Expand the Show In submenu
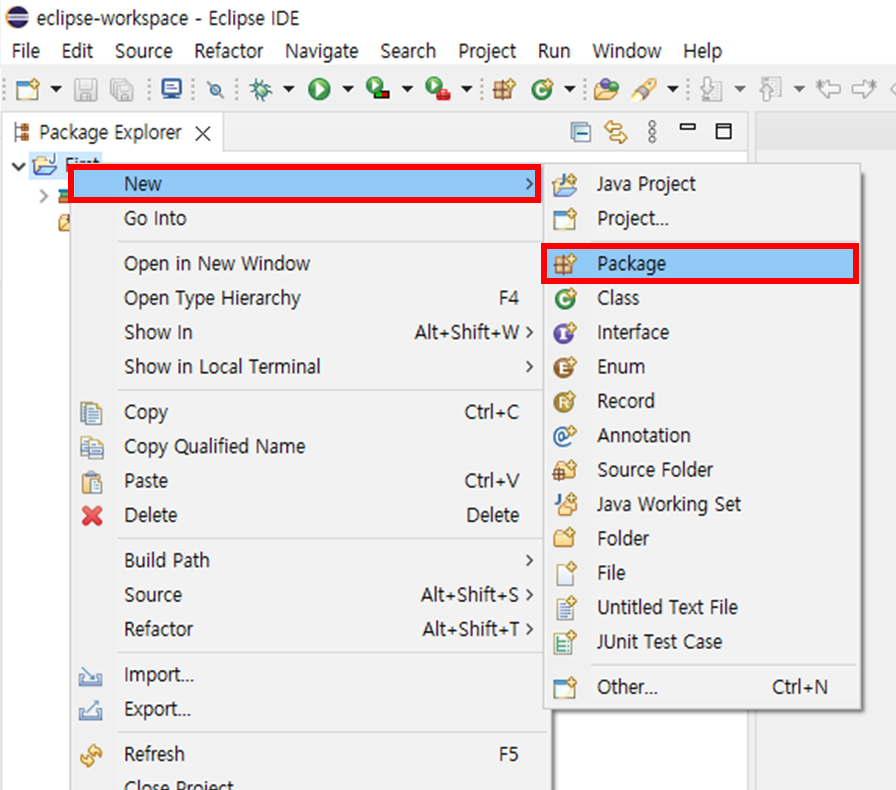This screenshot has width=896, height=790. 306,332
